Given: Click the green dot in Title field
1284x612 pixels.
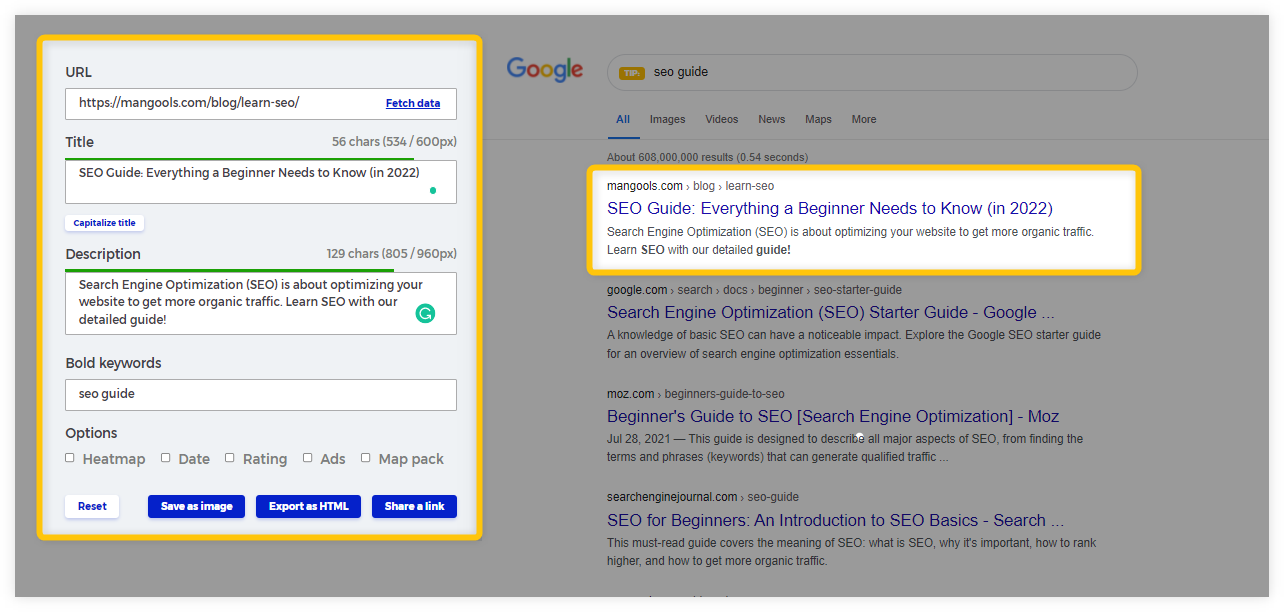Looking at the screenshot, I should [432, 190].
